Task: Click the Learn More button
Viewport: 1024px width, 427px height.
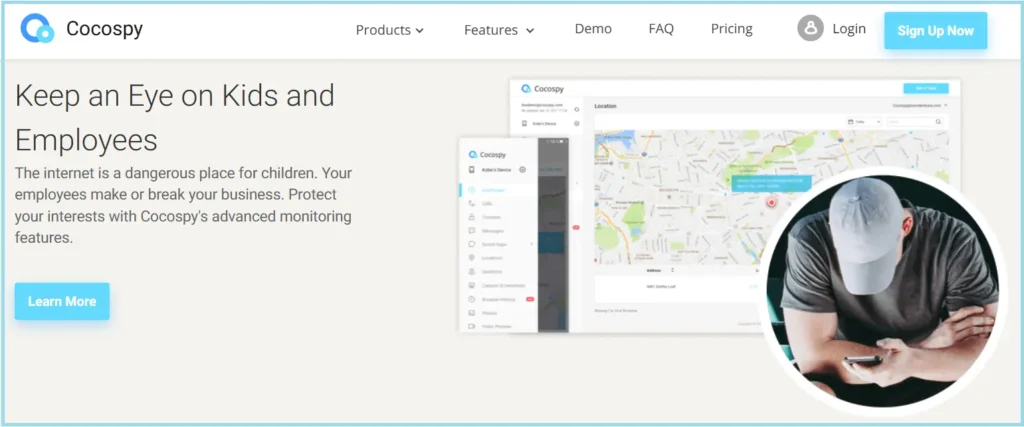Action: pyautogui.click(x=62, y=301)
